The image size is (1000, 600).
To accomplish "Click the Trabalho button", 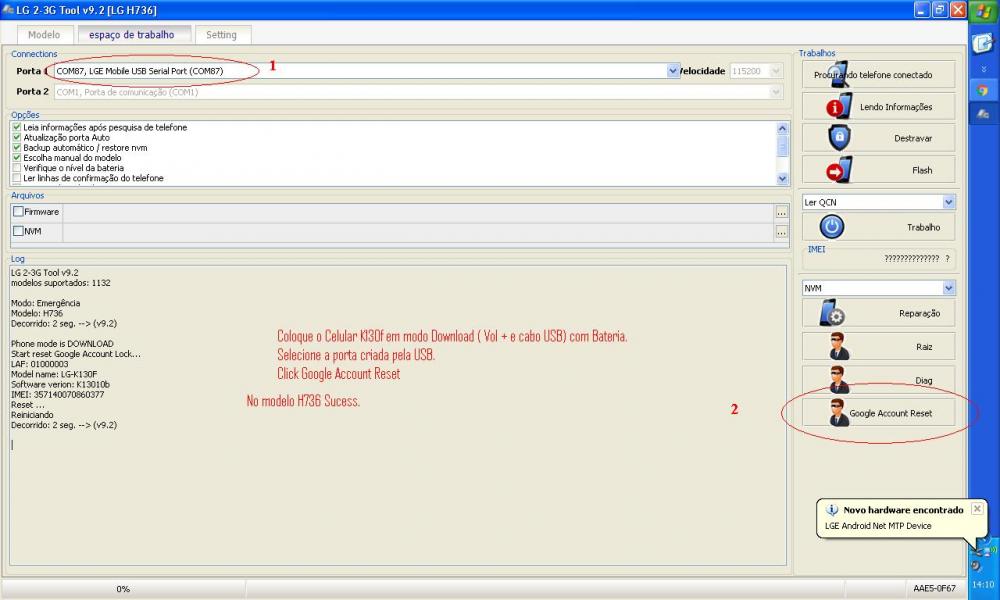I will click(878, 227).
